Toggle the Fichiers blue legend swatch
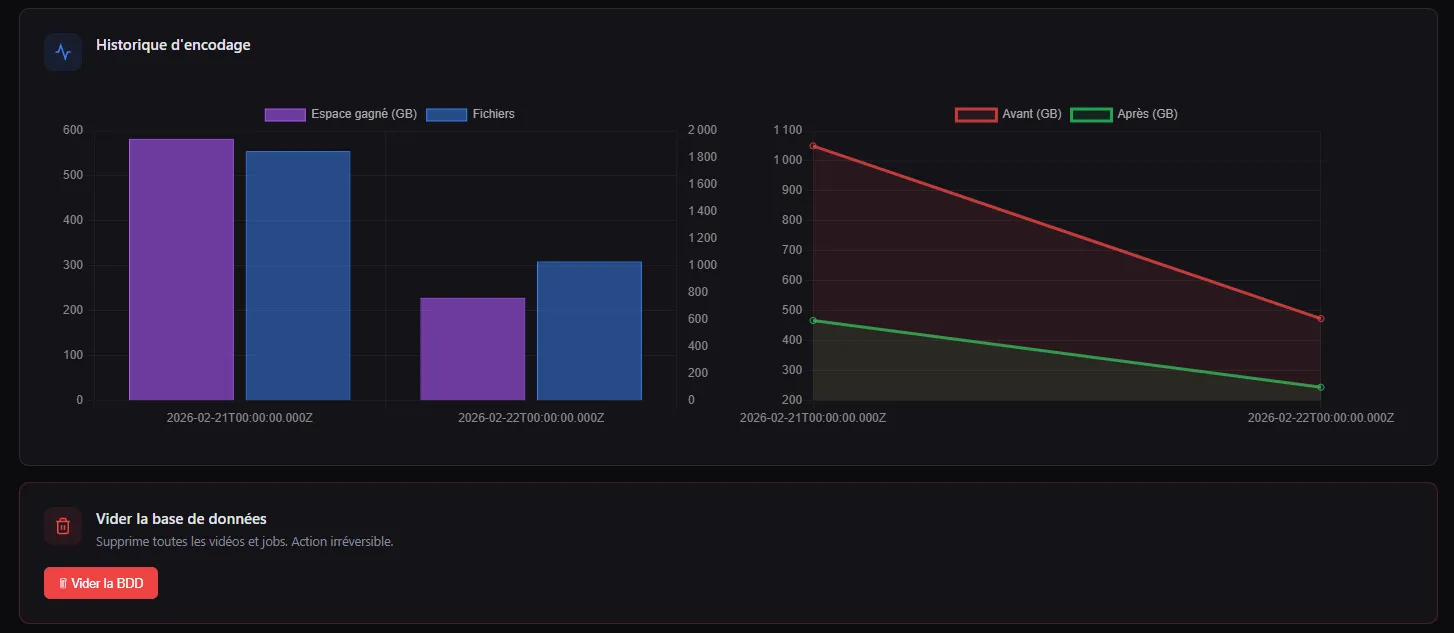Image resolution: width=1454 pixels, height=633 pixels. 447,114
